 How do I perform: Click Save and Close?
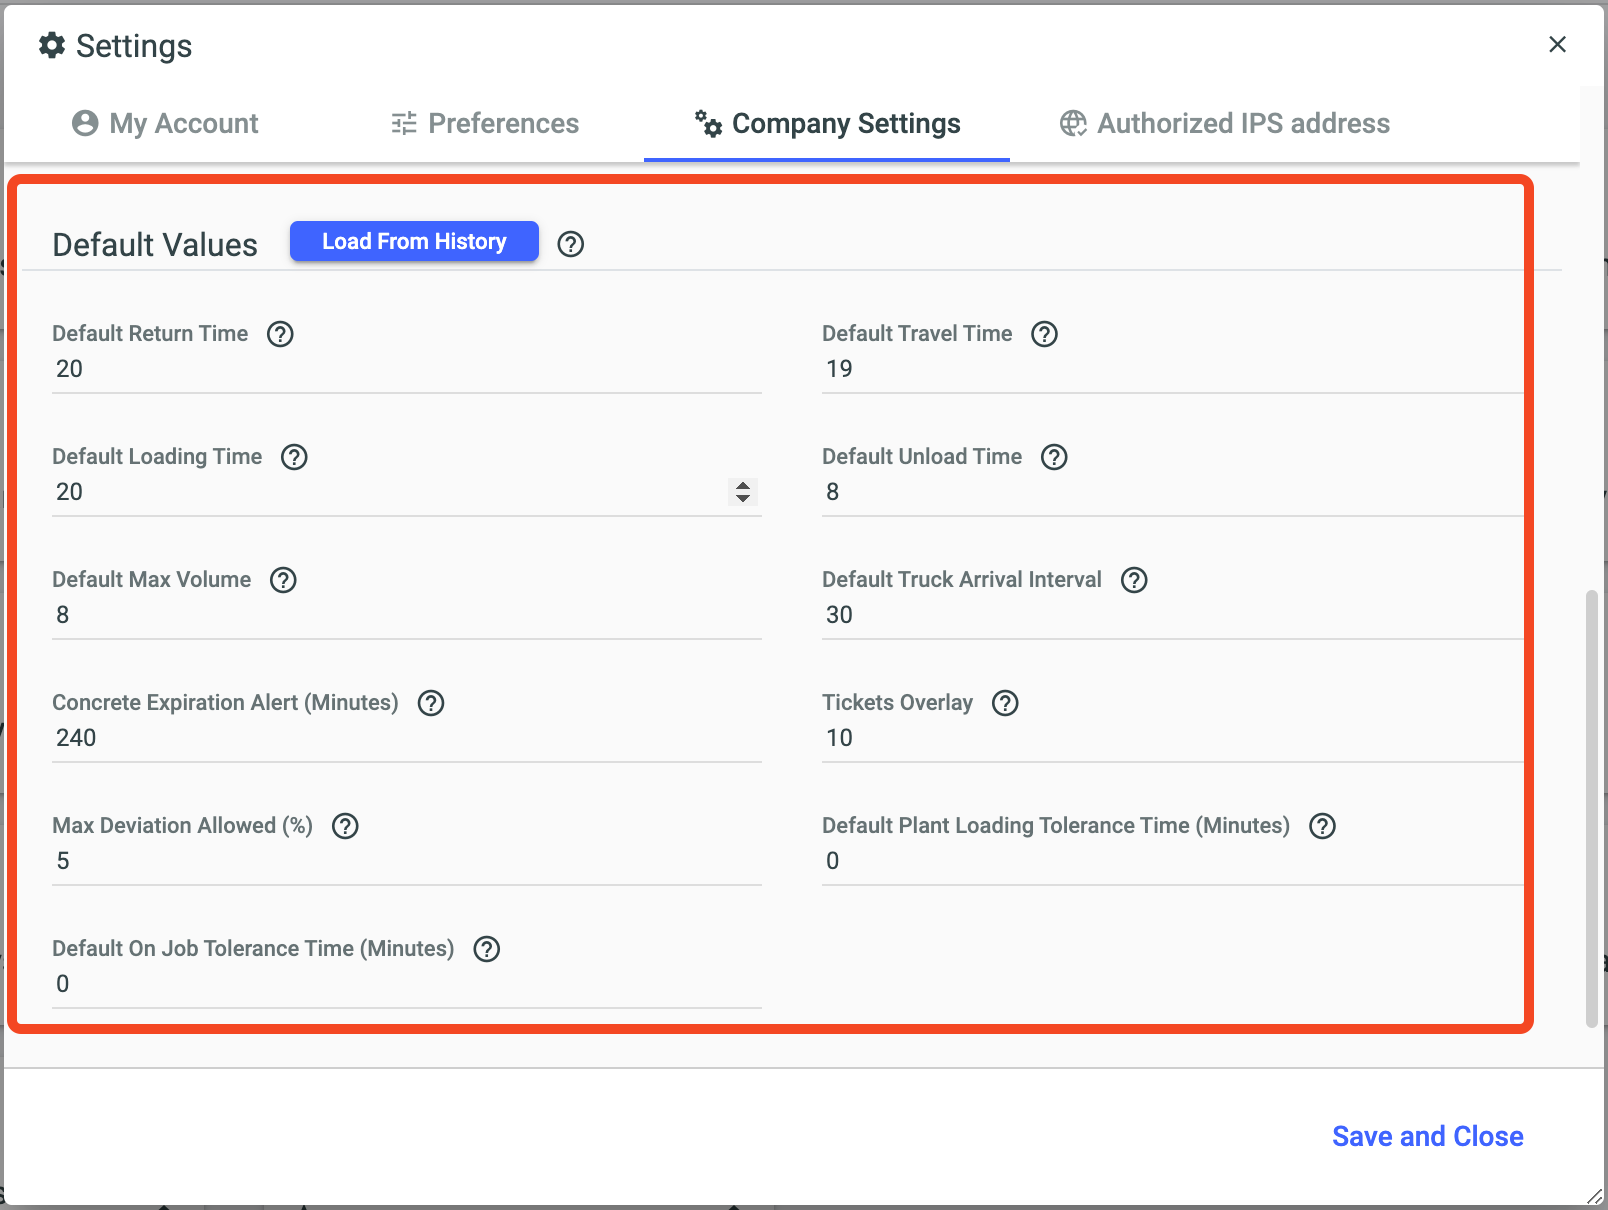click(x=1427, y=1136)
